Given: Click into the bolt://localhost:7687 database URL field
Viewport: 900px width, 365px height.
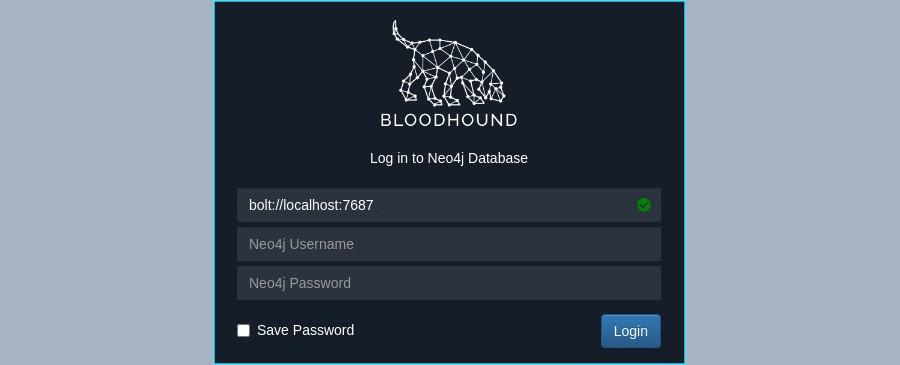Looking at the screenshot, I should (x=449, y=205).
